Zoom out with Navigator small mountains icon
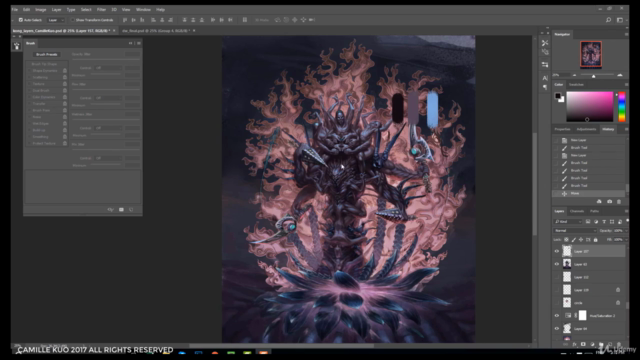Viewport: 640px width, 360px height. (574, 75)
